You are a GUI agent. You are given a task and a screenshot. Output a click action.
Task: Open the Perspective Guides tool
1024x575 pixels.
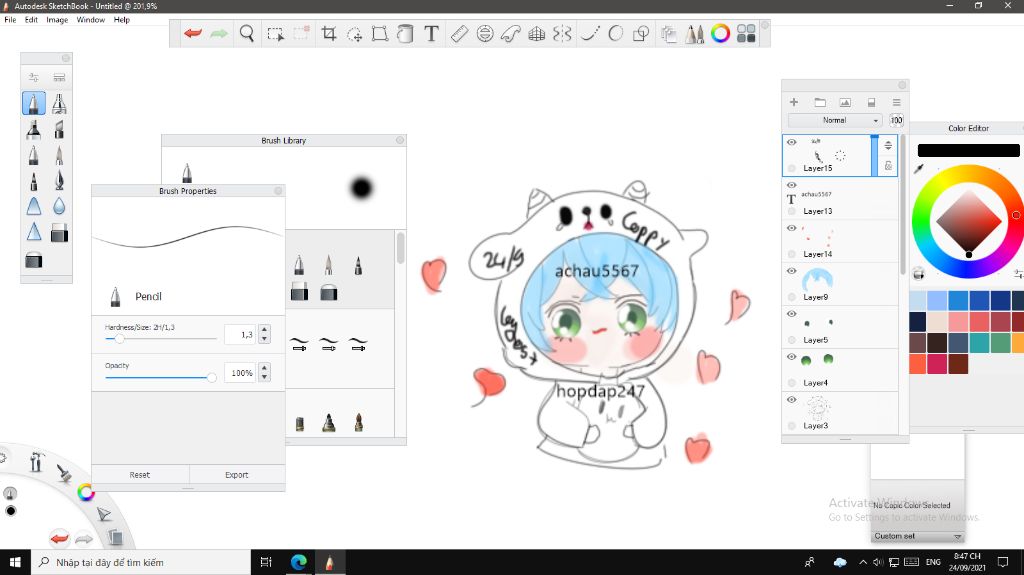536,33
